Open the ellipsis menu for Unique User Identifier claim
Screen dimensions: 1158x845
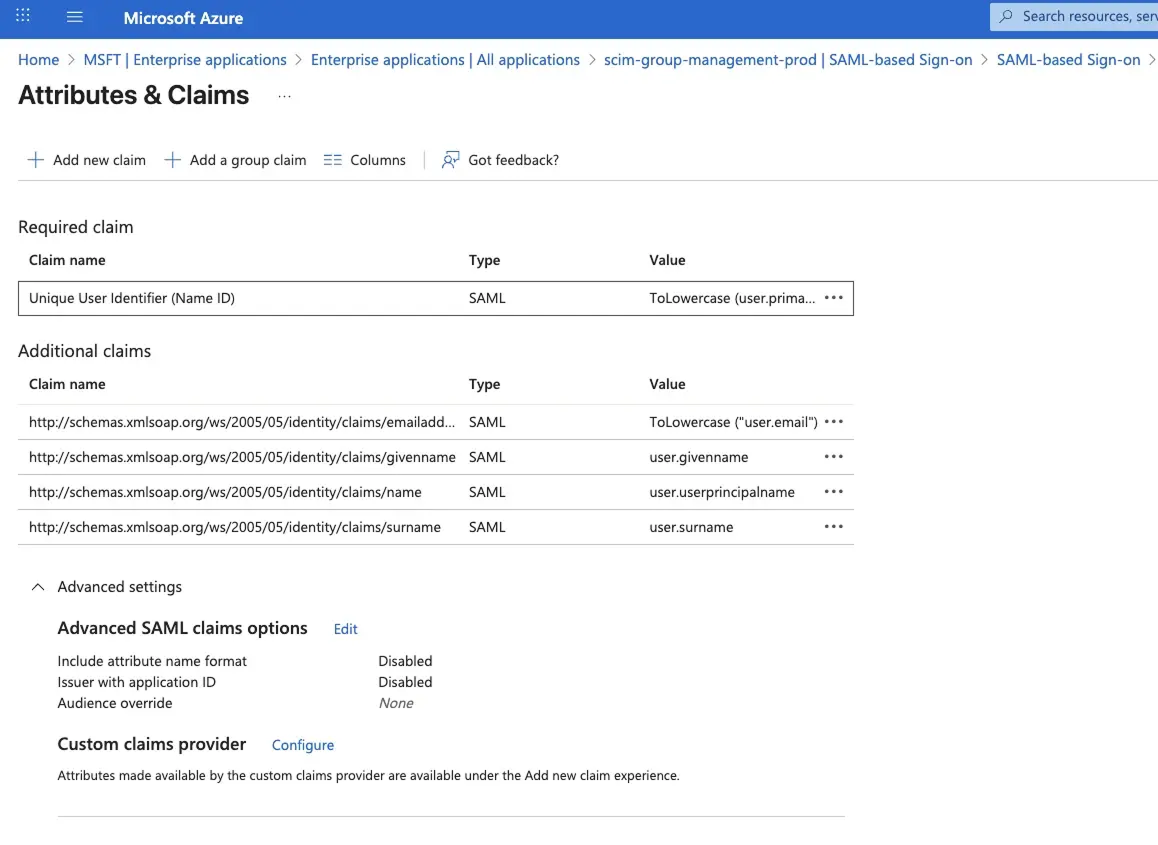point(833,297)
